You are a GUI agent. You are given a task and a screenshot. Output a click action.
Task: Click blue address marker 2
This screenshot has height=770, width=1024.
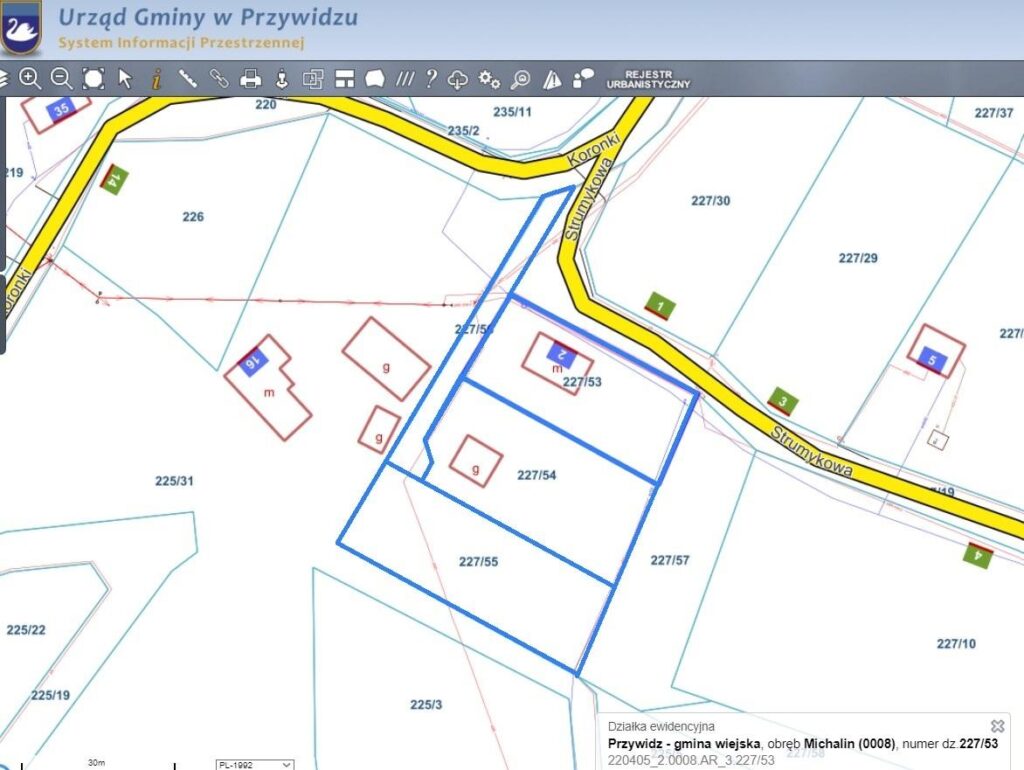tap(562, 355)
